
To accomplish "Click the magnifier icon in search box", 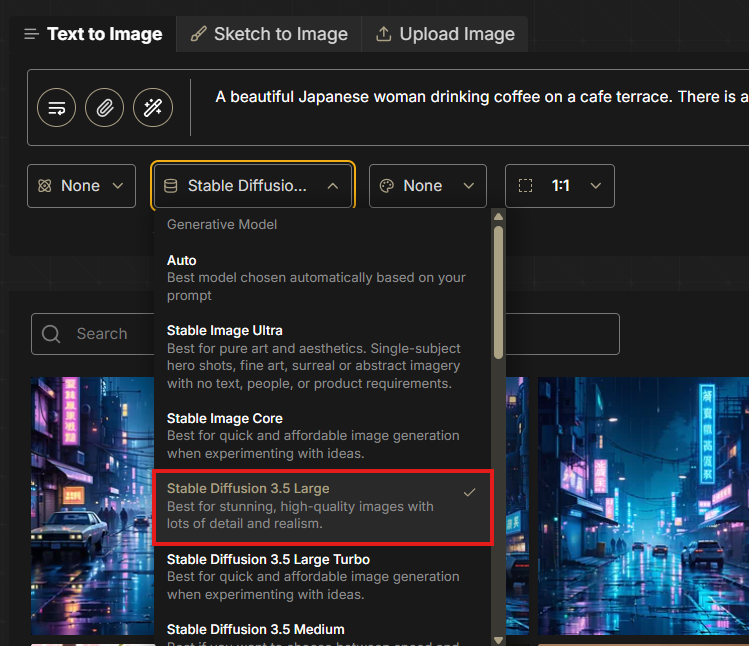I will (51, 334).
